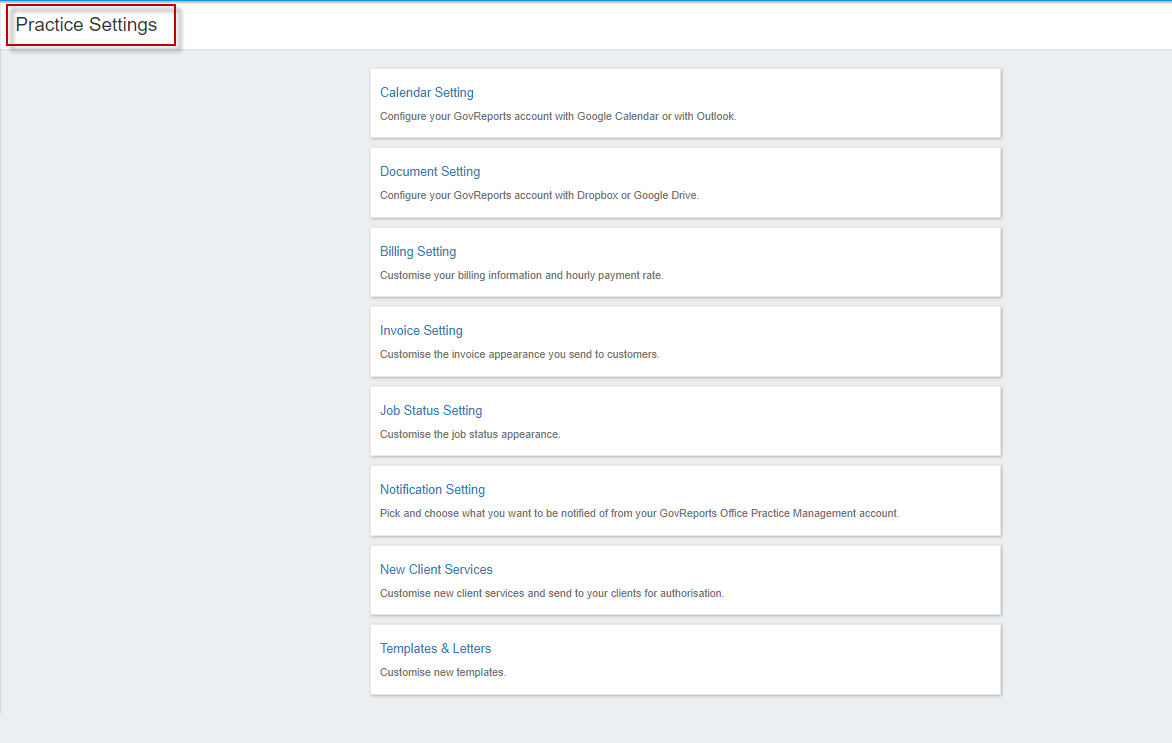Select the Calendar Setting card

[x=685, y=103]
